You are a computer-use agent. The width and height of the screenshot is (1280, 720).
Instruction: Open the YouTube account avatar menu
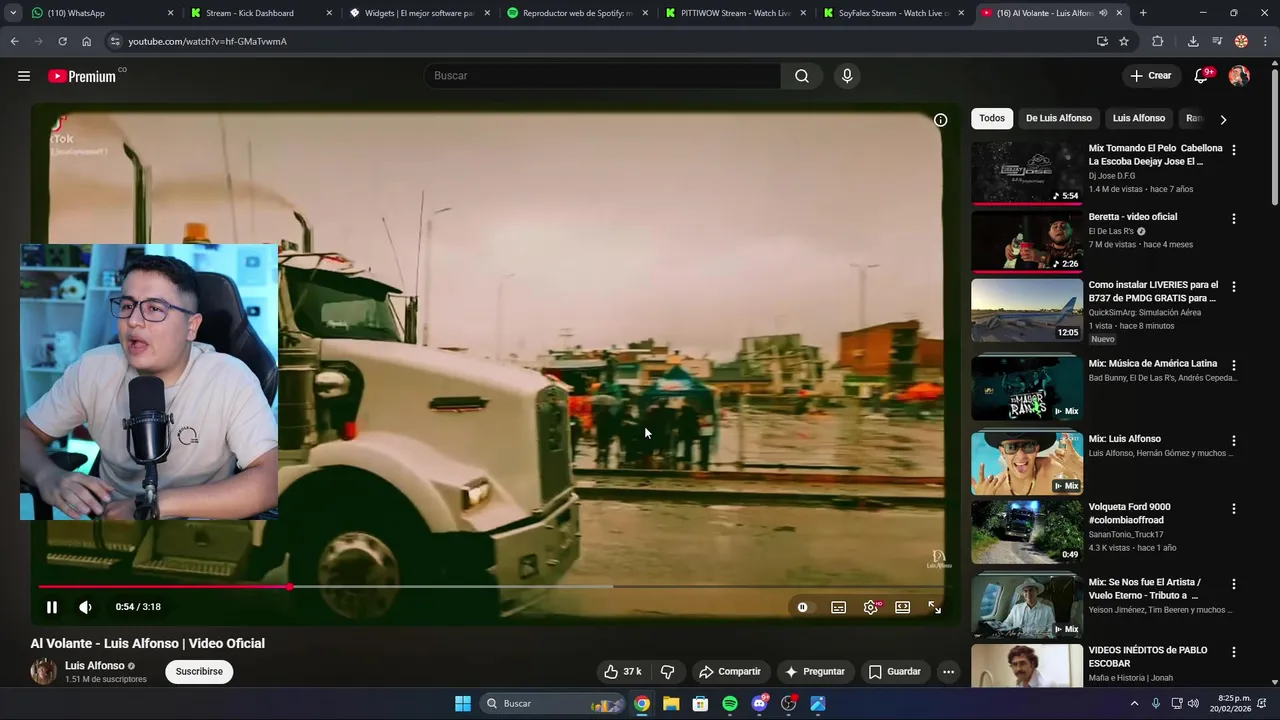1239,76
